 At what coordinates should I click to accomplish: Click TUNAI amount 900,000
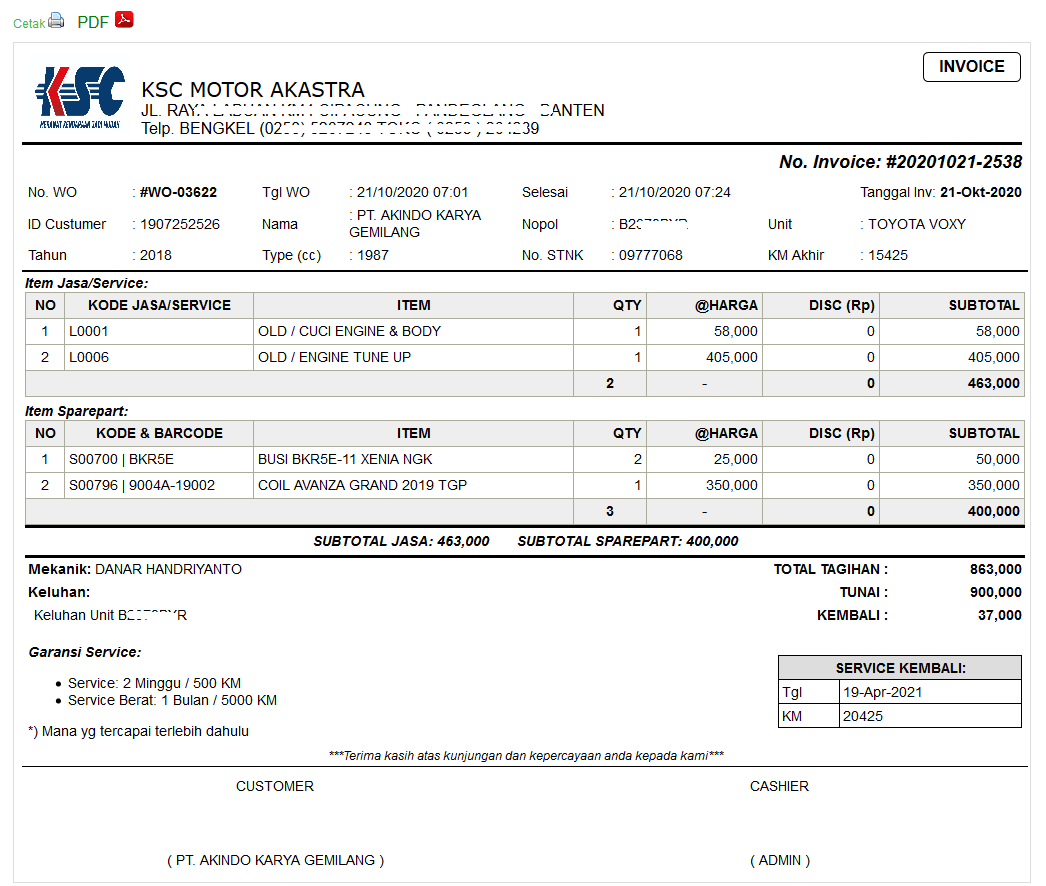(x=995, y=592)
